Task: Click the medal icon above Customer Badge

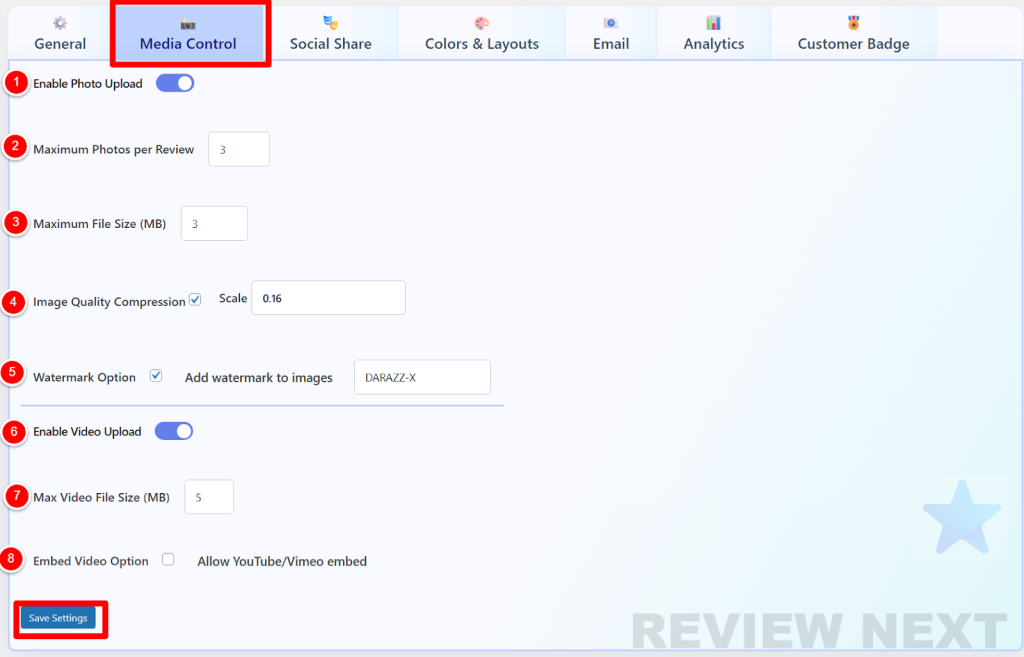Action: click(x=853, y=22)
